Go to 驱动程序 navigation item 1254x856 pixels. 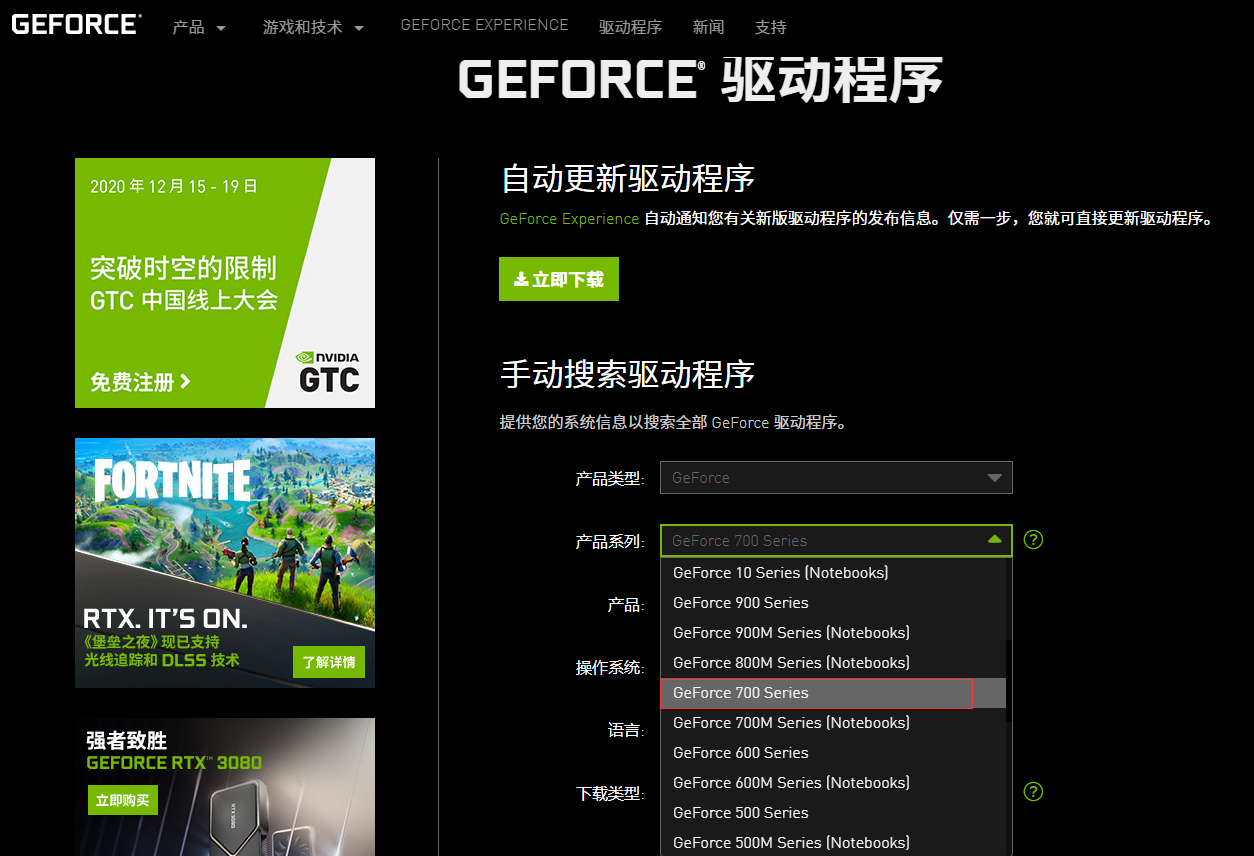pos(630,27)
